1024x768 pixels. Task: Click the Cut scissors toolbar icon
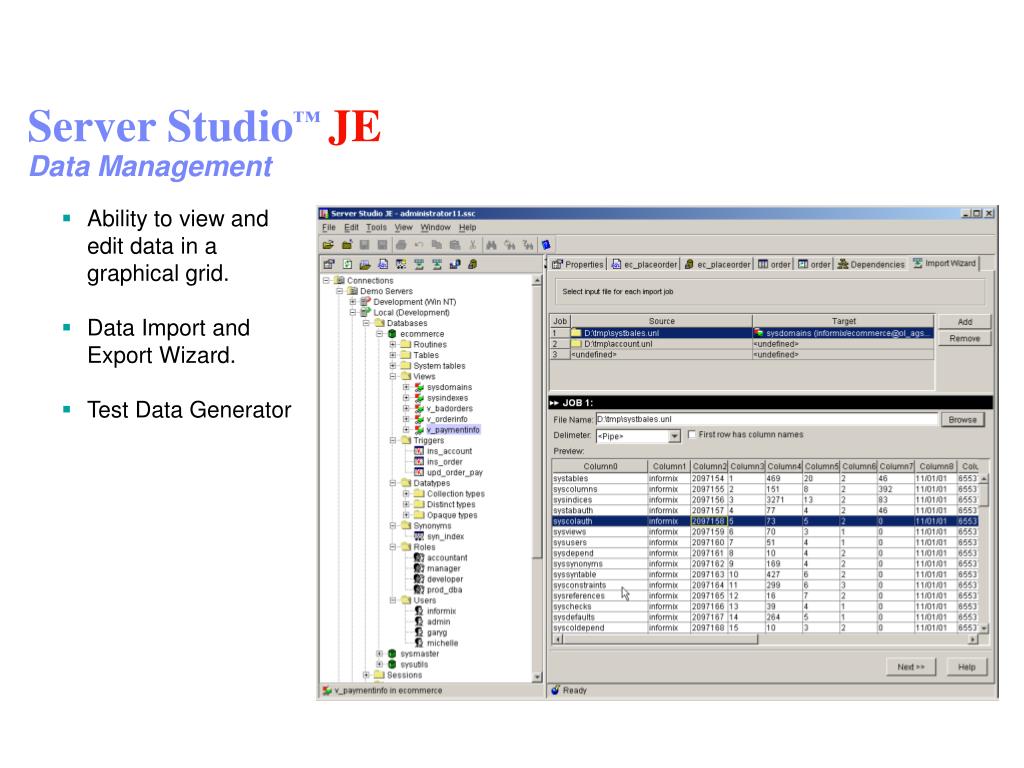tap(473, 245)
